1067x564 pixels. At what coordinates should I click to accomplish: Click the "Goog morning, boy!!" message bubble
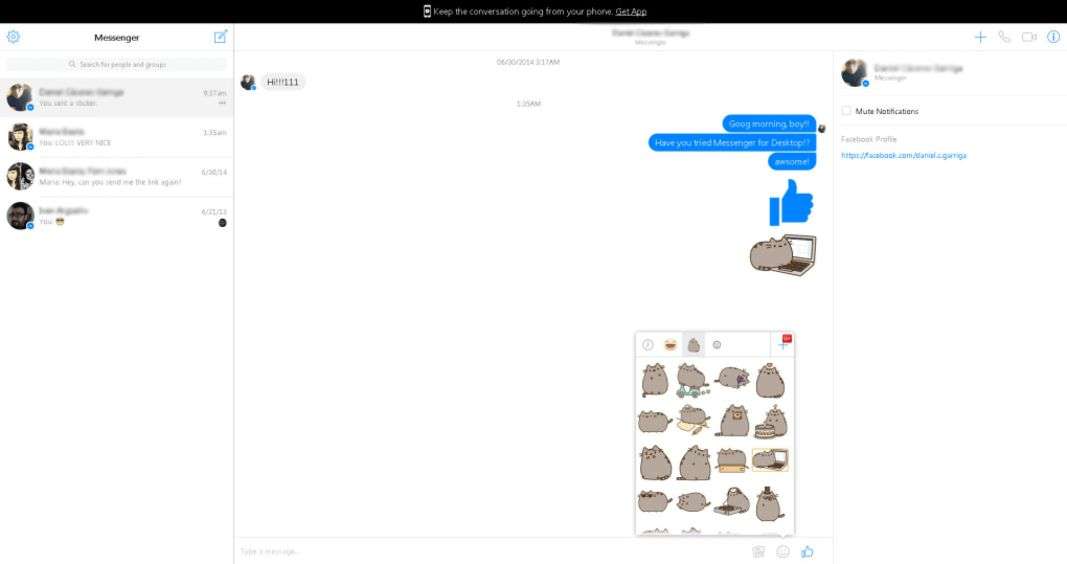coord(769,124)
